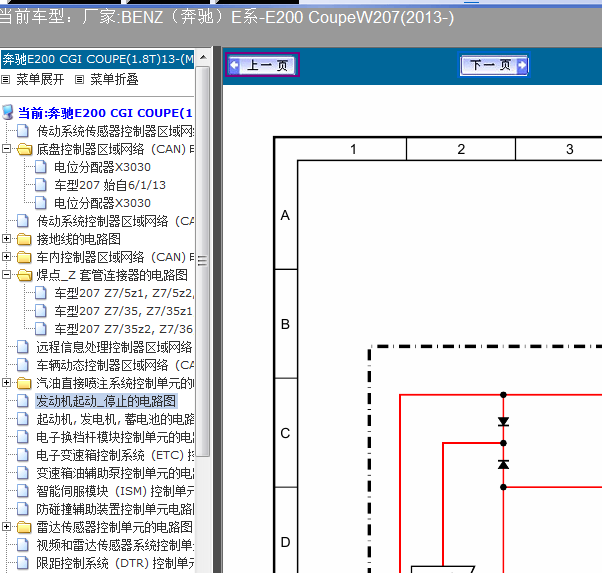Open 智能伺服模块 (ISM) 控制单元 diagram

(x=115, y=491)
